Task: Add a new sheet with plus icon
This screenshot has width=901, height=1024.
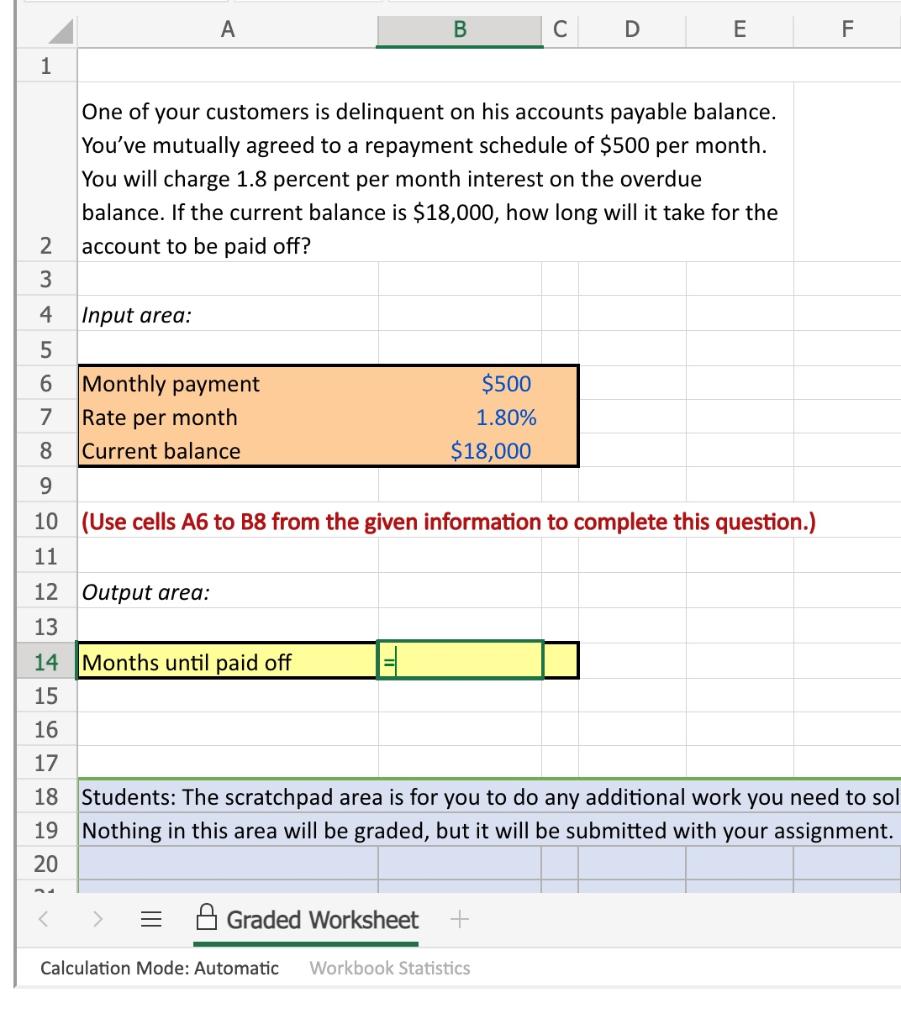Action: click(x=460, y=920)
